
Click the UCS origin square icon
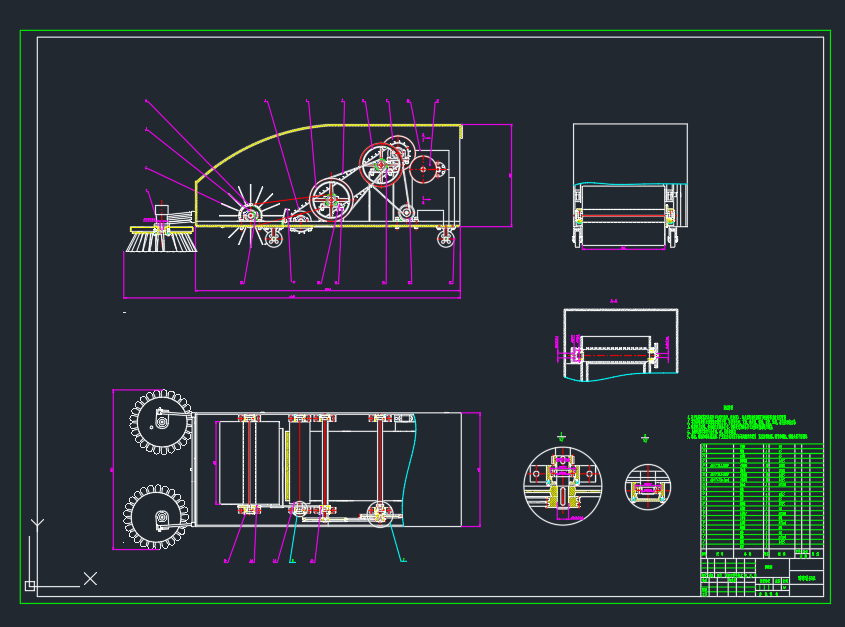point(30,586)
